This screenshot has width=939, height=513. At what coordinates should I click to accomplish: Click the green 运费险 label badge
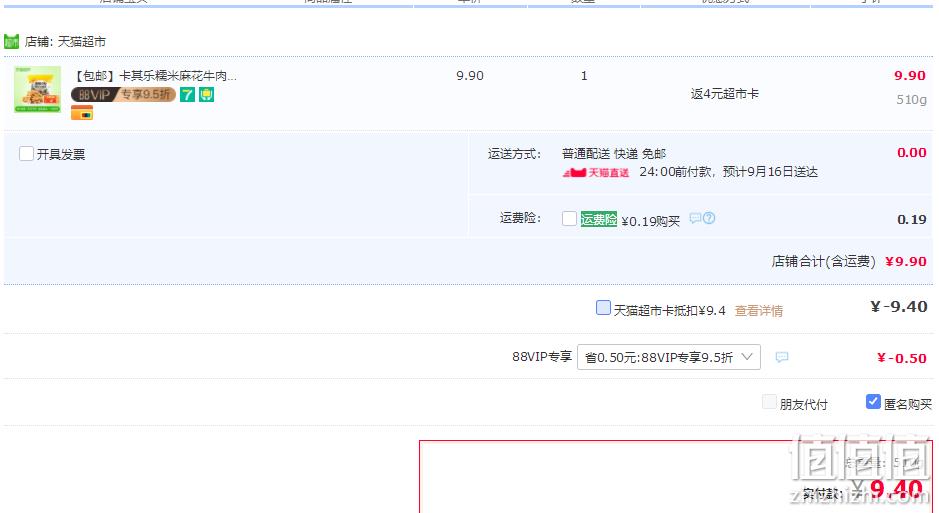(598, 219)
